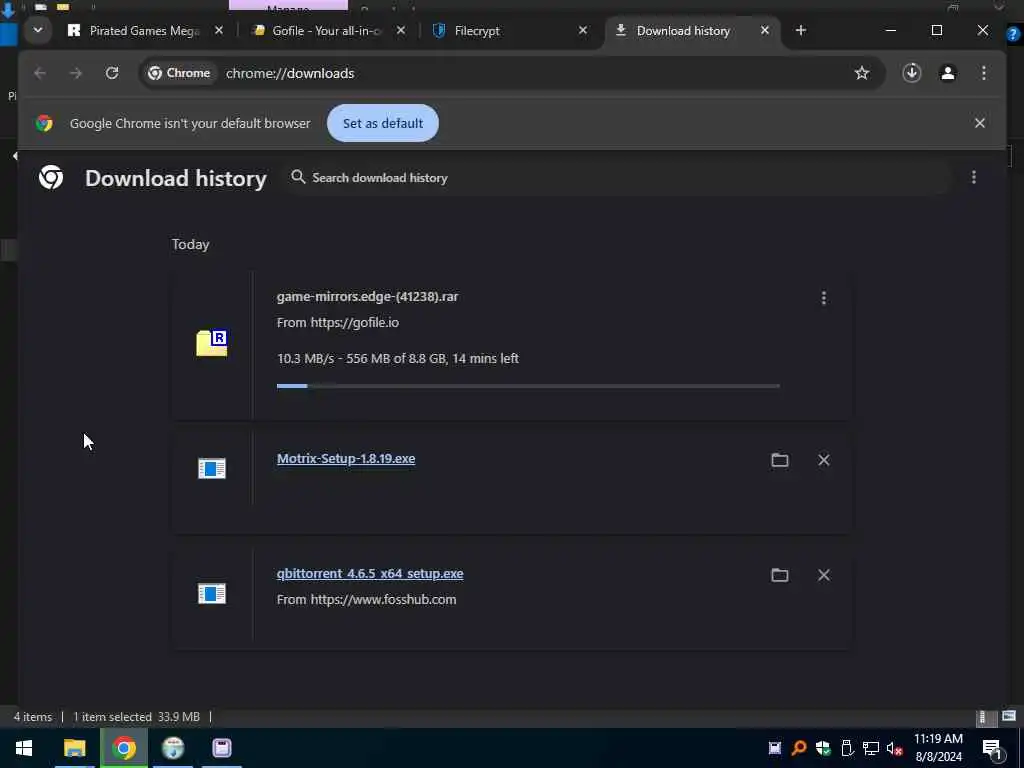This screenshot has height=768, width=1024.
Task: Open the Windows Security tray icon
Action: (823, 748)
